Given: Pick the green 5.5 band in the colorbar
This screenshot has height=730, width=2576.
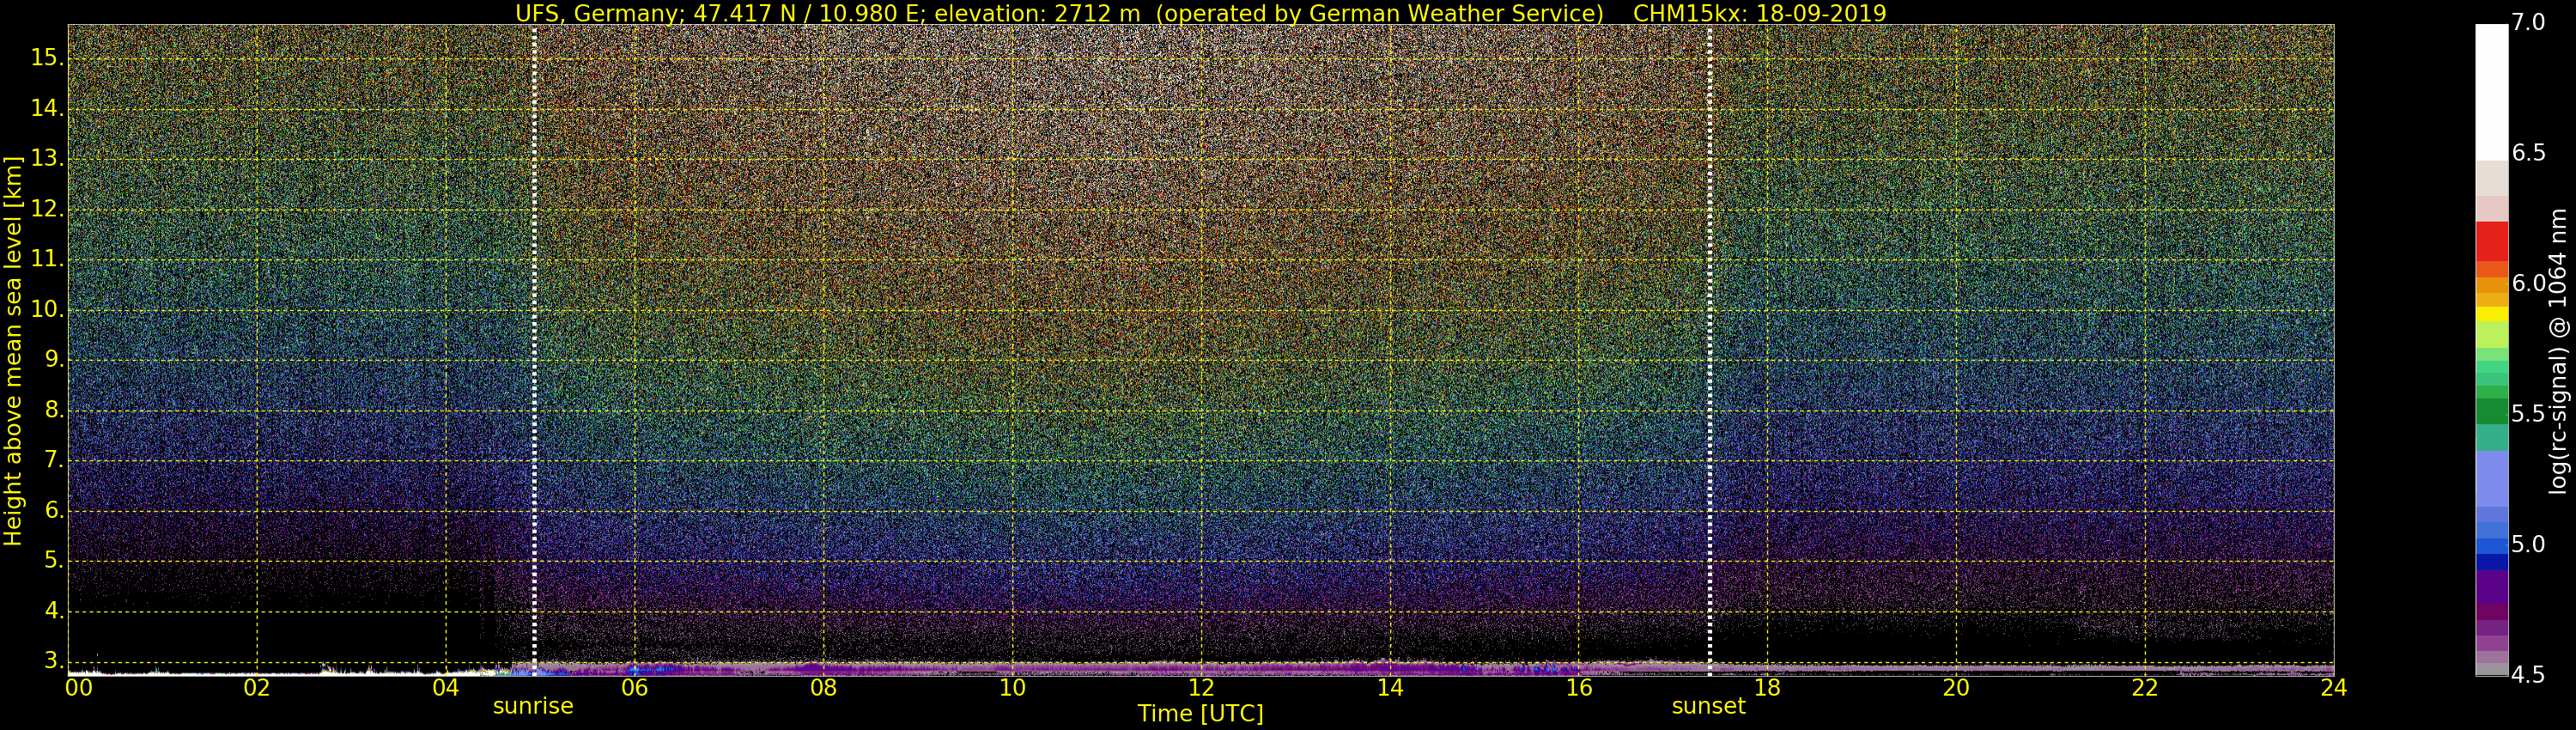Looking at the screenshot, I should click(2491, 411).
